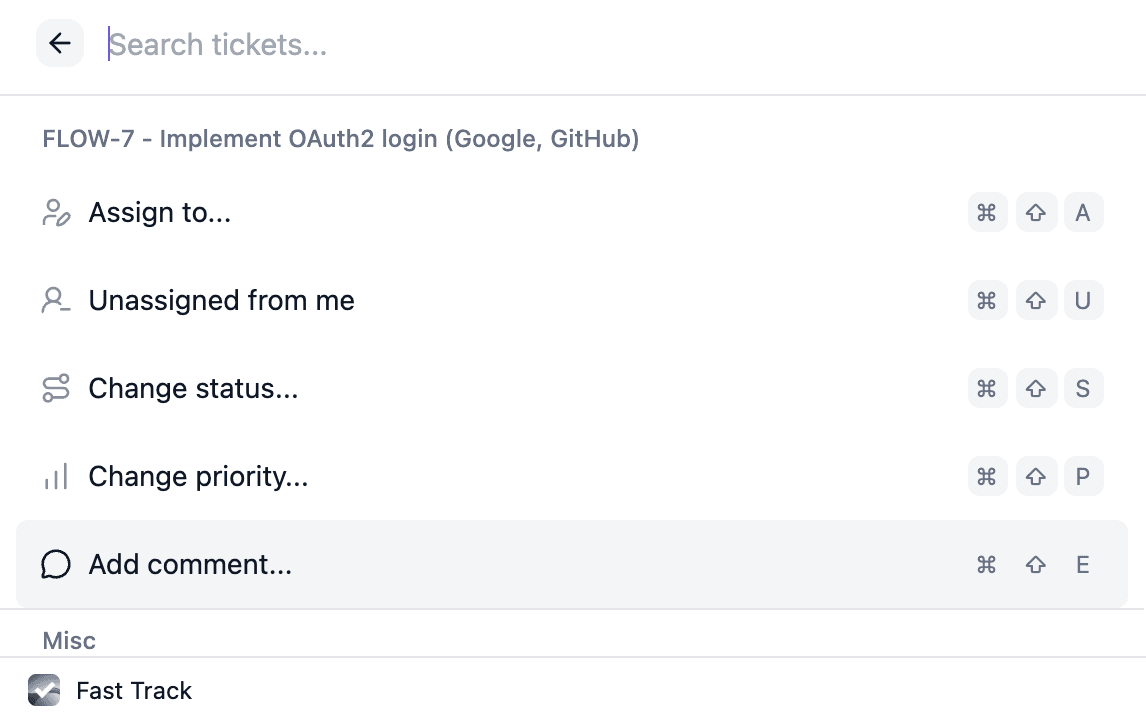Click the back arrow button
This screenshot has height=722, width=1146.
[x=60, y=43]
